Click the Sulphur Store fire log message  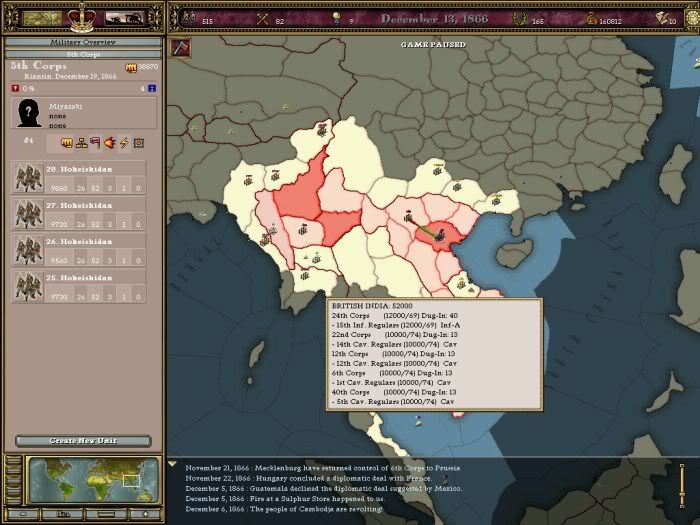[285, 499]
